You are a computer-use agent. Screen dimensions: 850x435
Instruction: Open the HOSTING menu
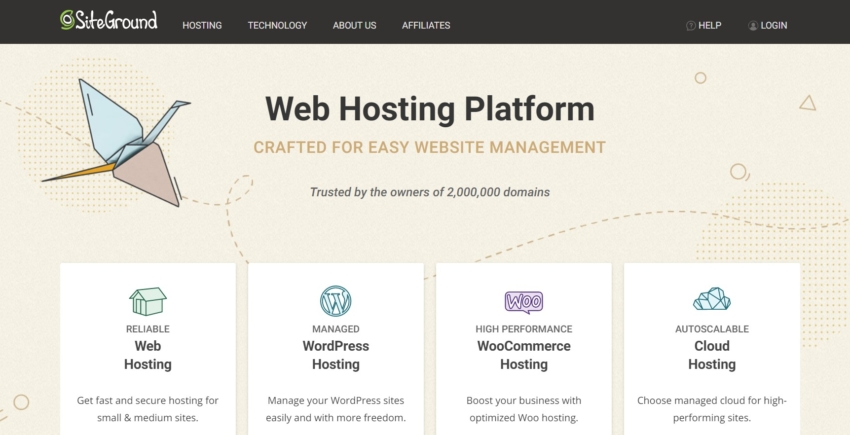point(202,25)
